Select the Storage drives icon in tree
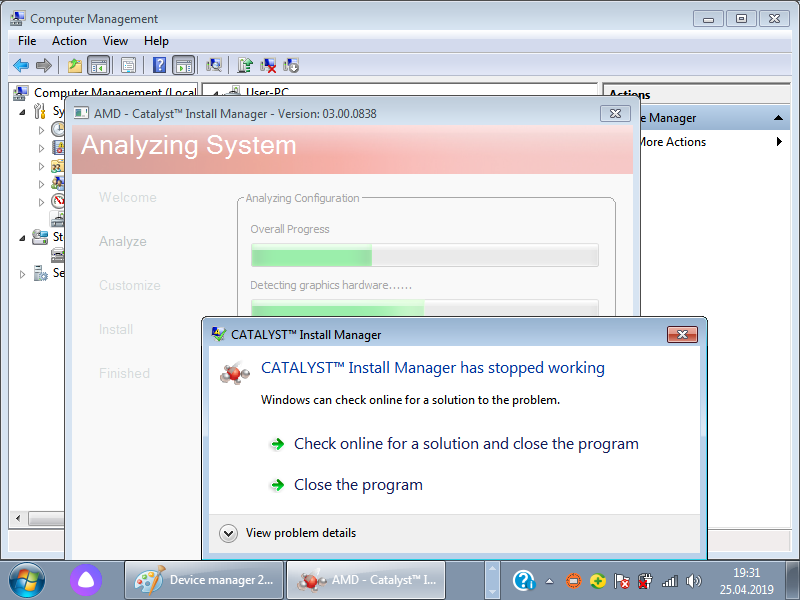Screen dimensions: 800x600 coord(40,237)
